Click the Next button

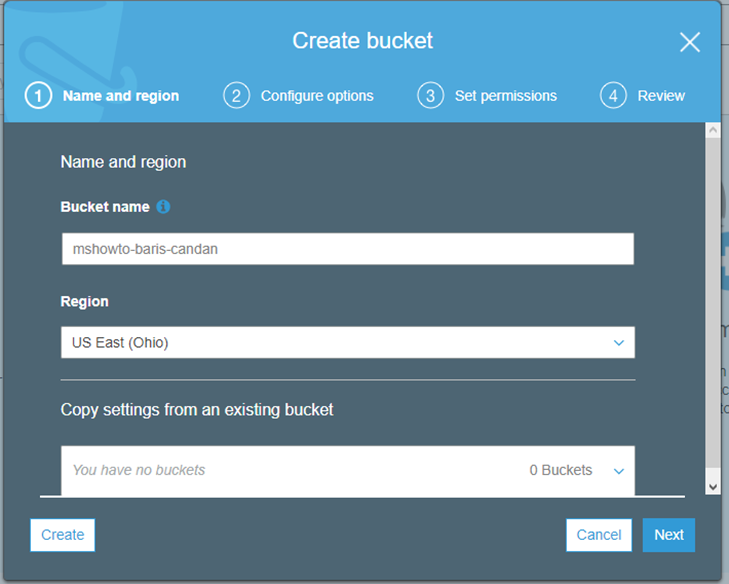click(669, 535)
